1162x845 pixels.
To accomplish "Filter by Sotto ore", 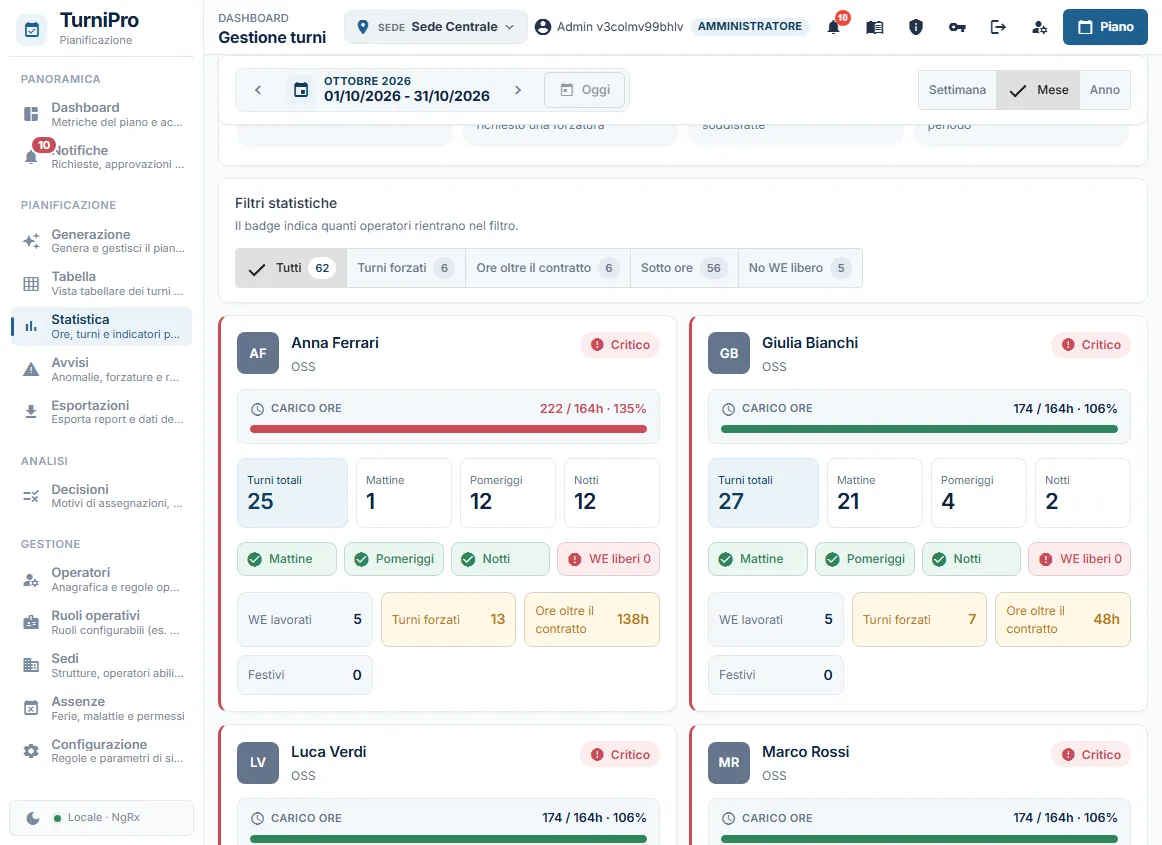I will [x=684, y=268].
